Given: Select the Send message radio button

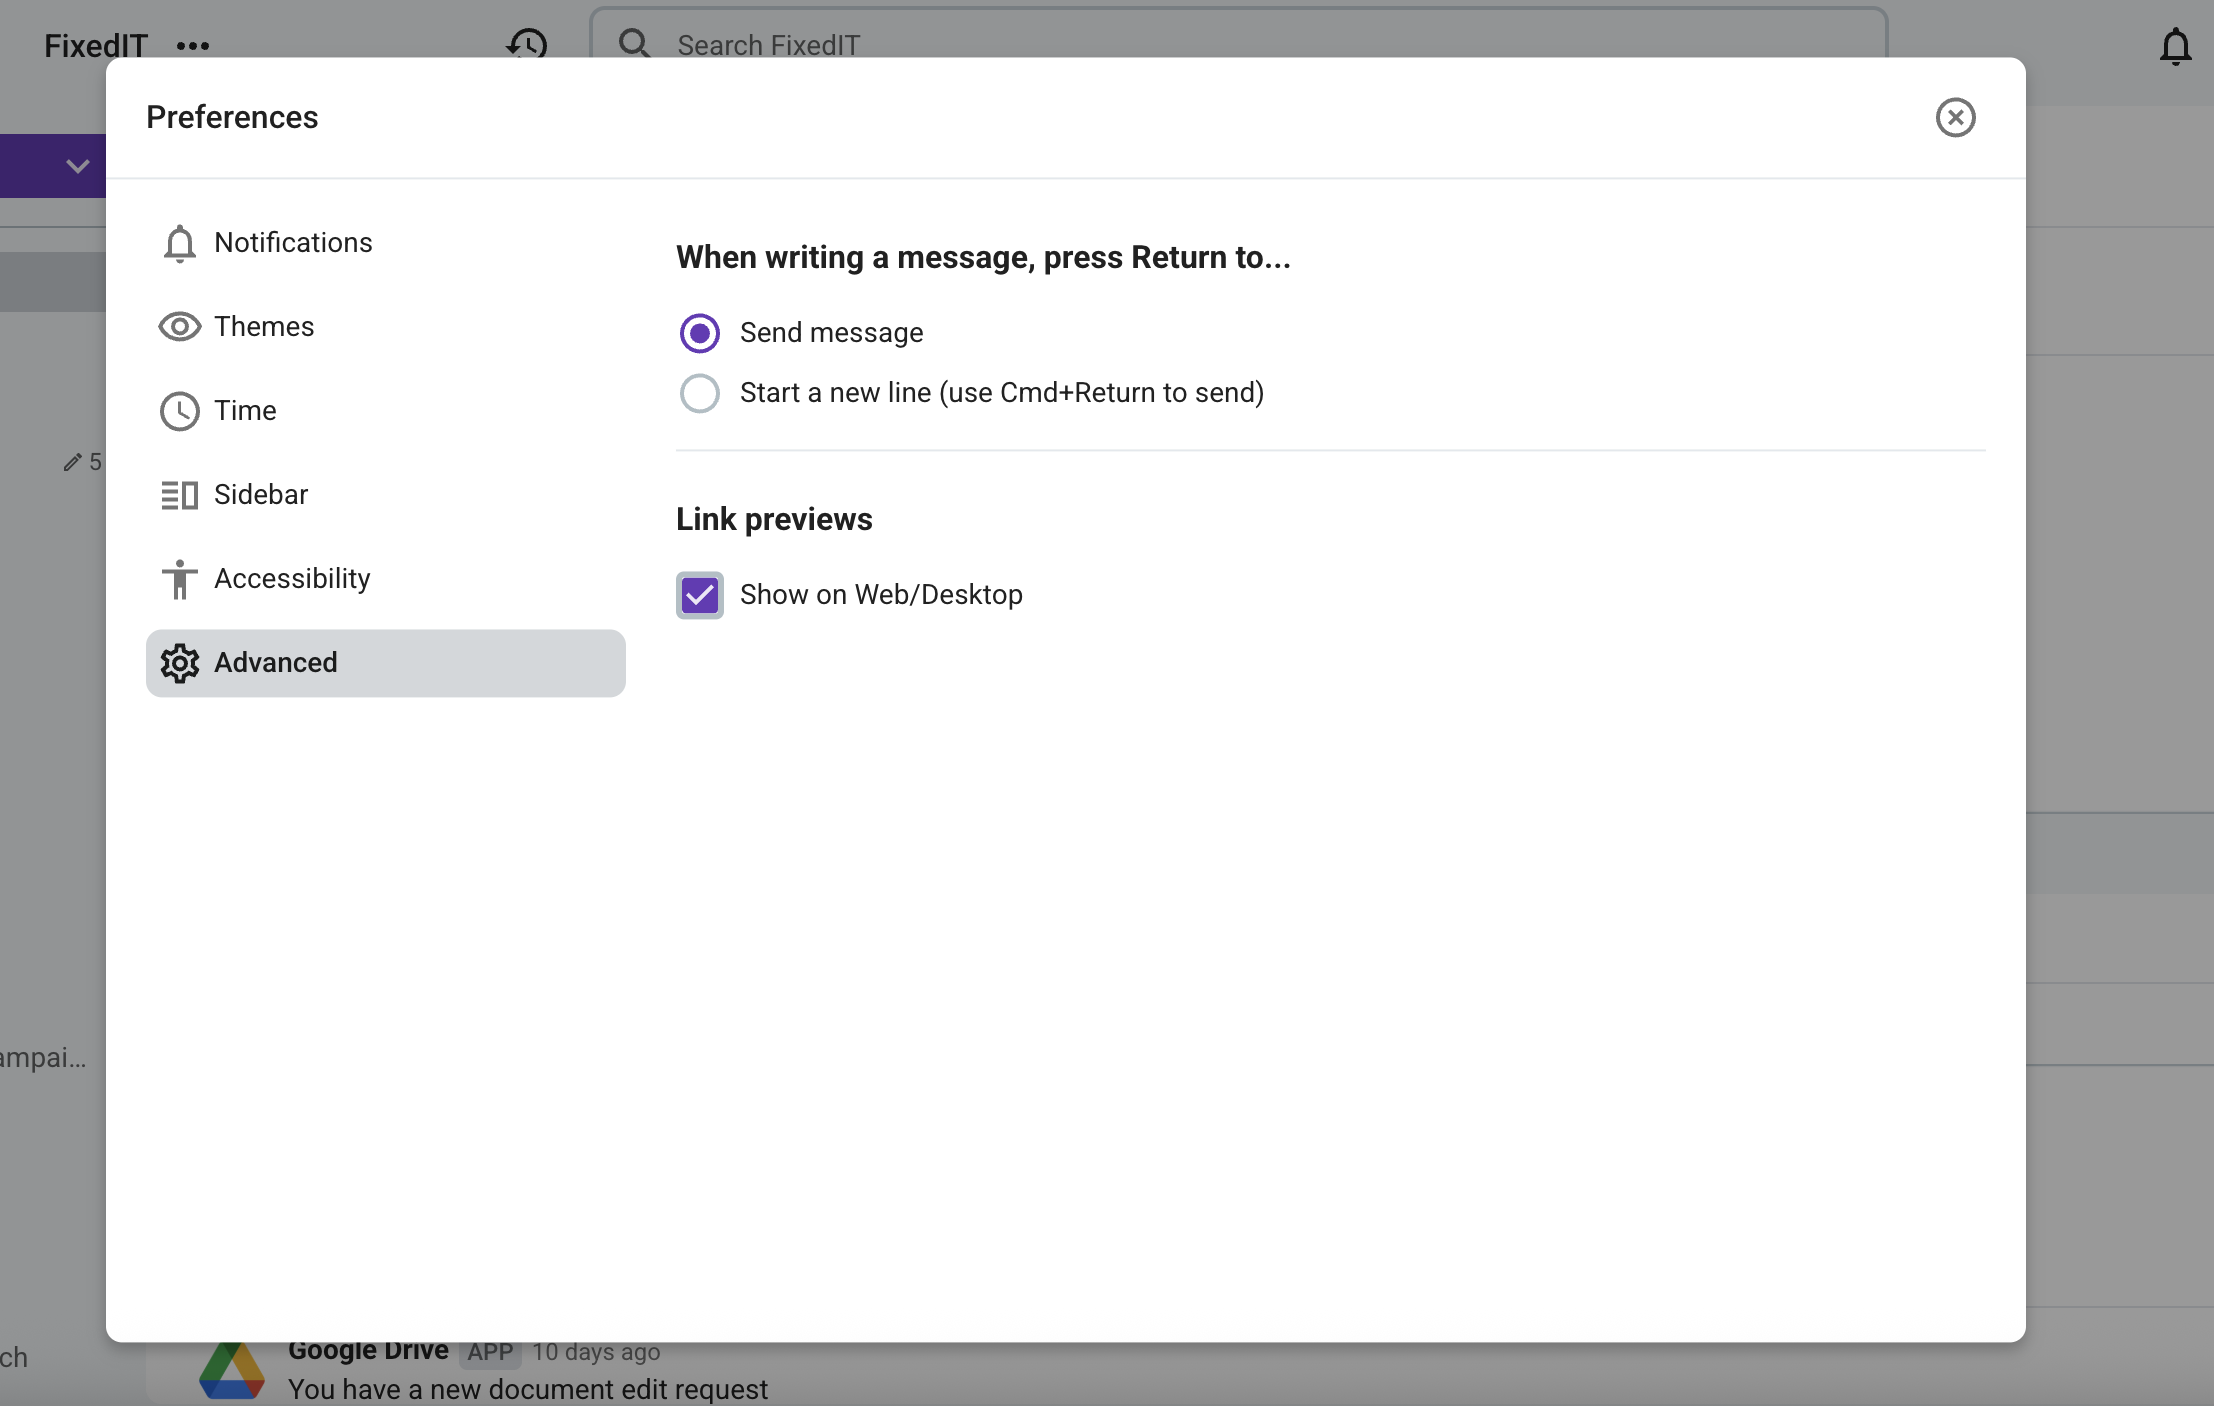Looking at the screenshot, I should pos(699,333).
